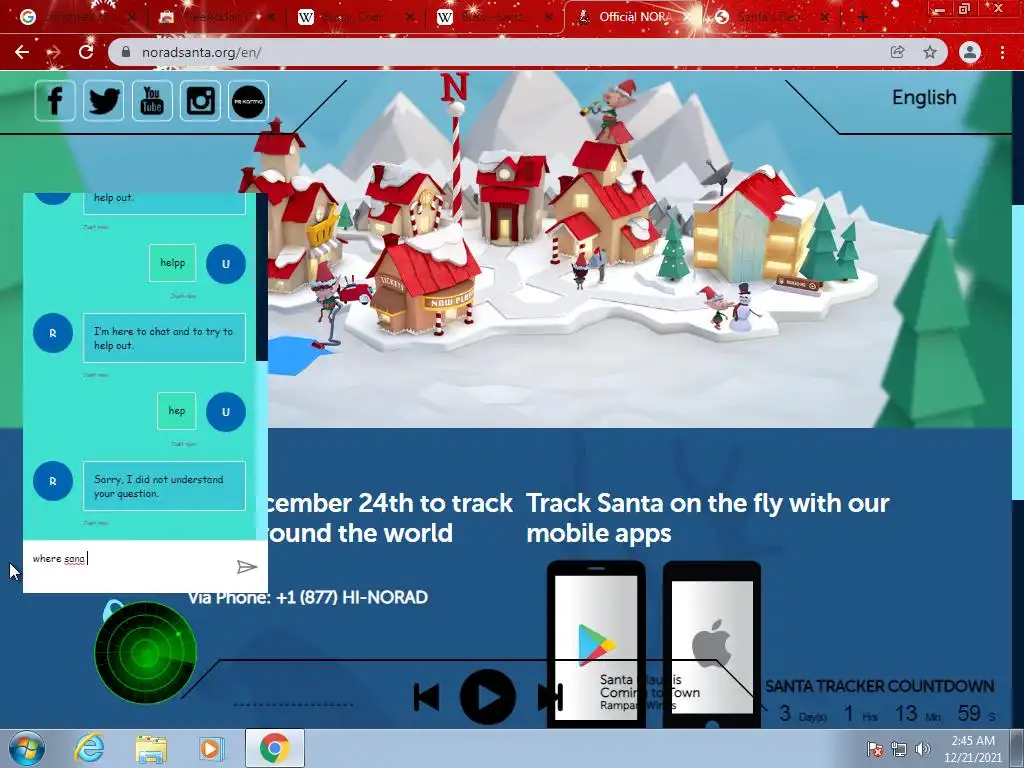
Task: Open the YouTube icon
Action: click(152, 101)
